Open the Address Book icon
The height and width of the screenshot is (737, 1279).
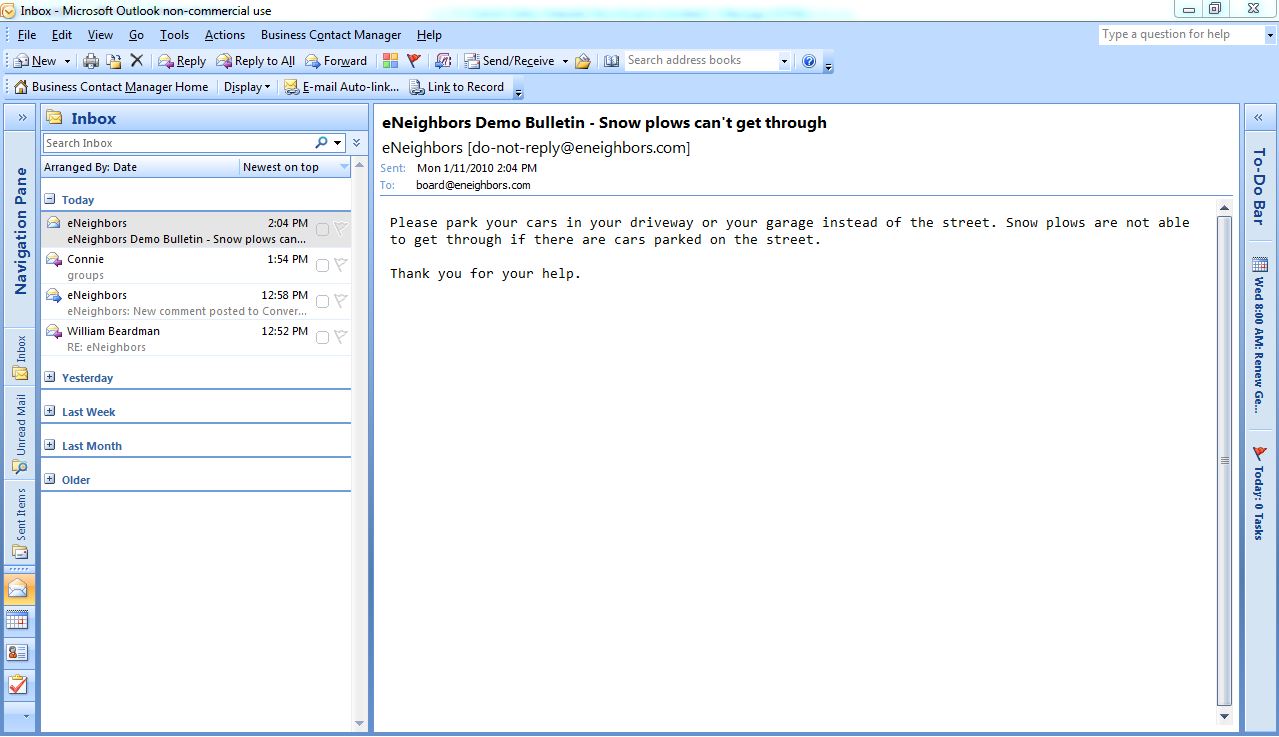coord(612,61)
